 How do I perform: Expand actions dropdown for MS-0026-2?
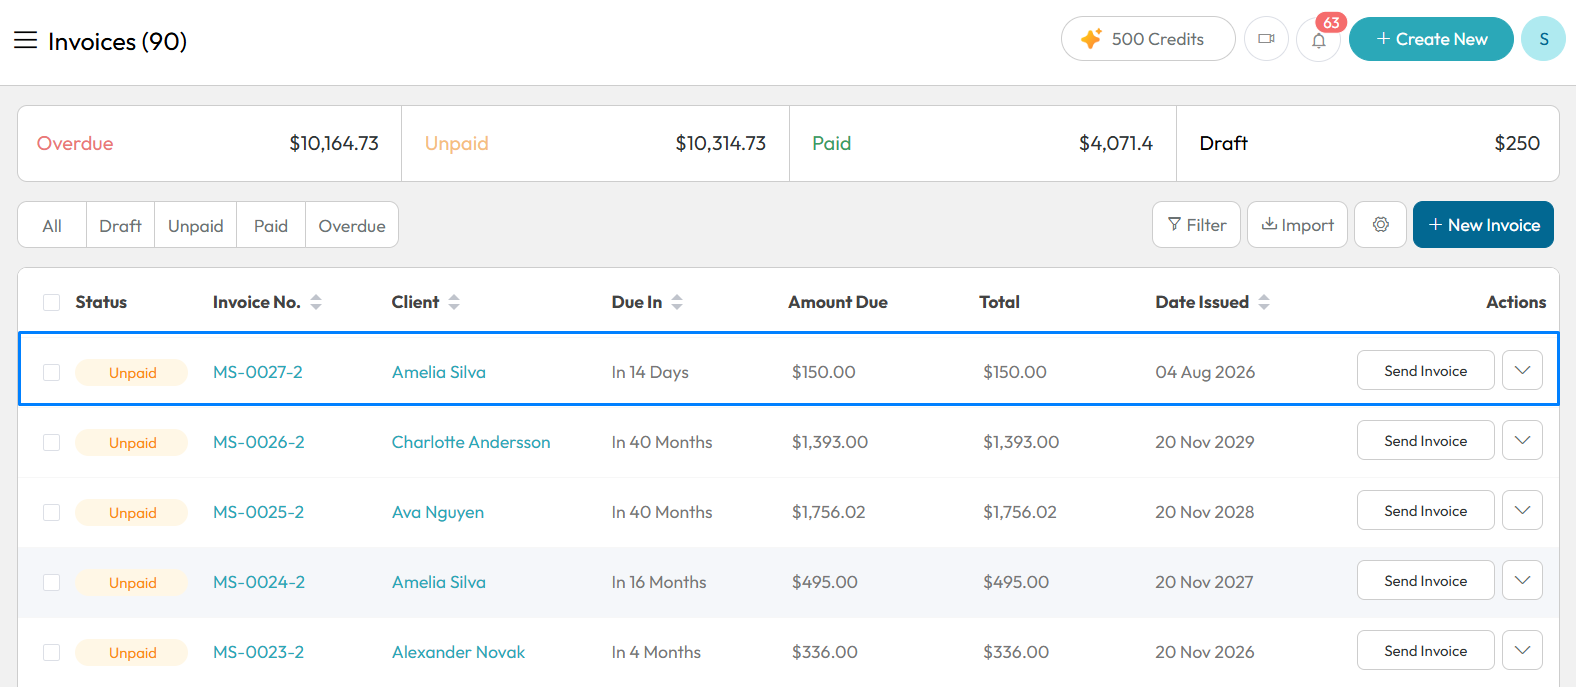(x=1522, y=440)
